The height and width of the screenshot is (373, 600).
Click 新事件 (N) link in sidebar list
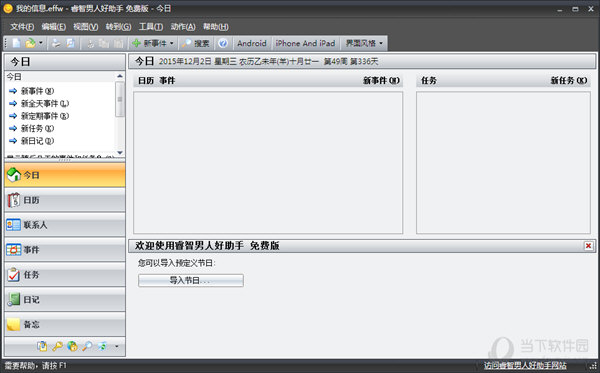[x=37, y=91]
